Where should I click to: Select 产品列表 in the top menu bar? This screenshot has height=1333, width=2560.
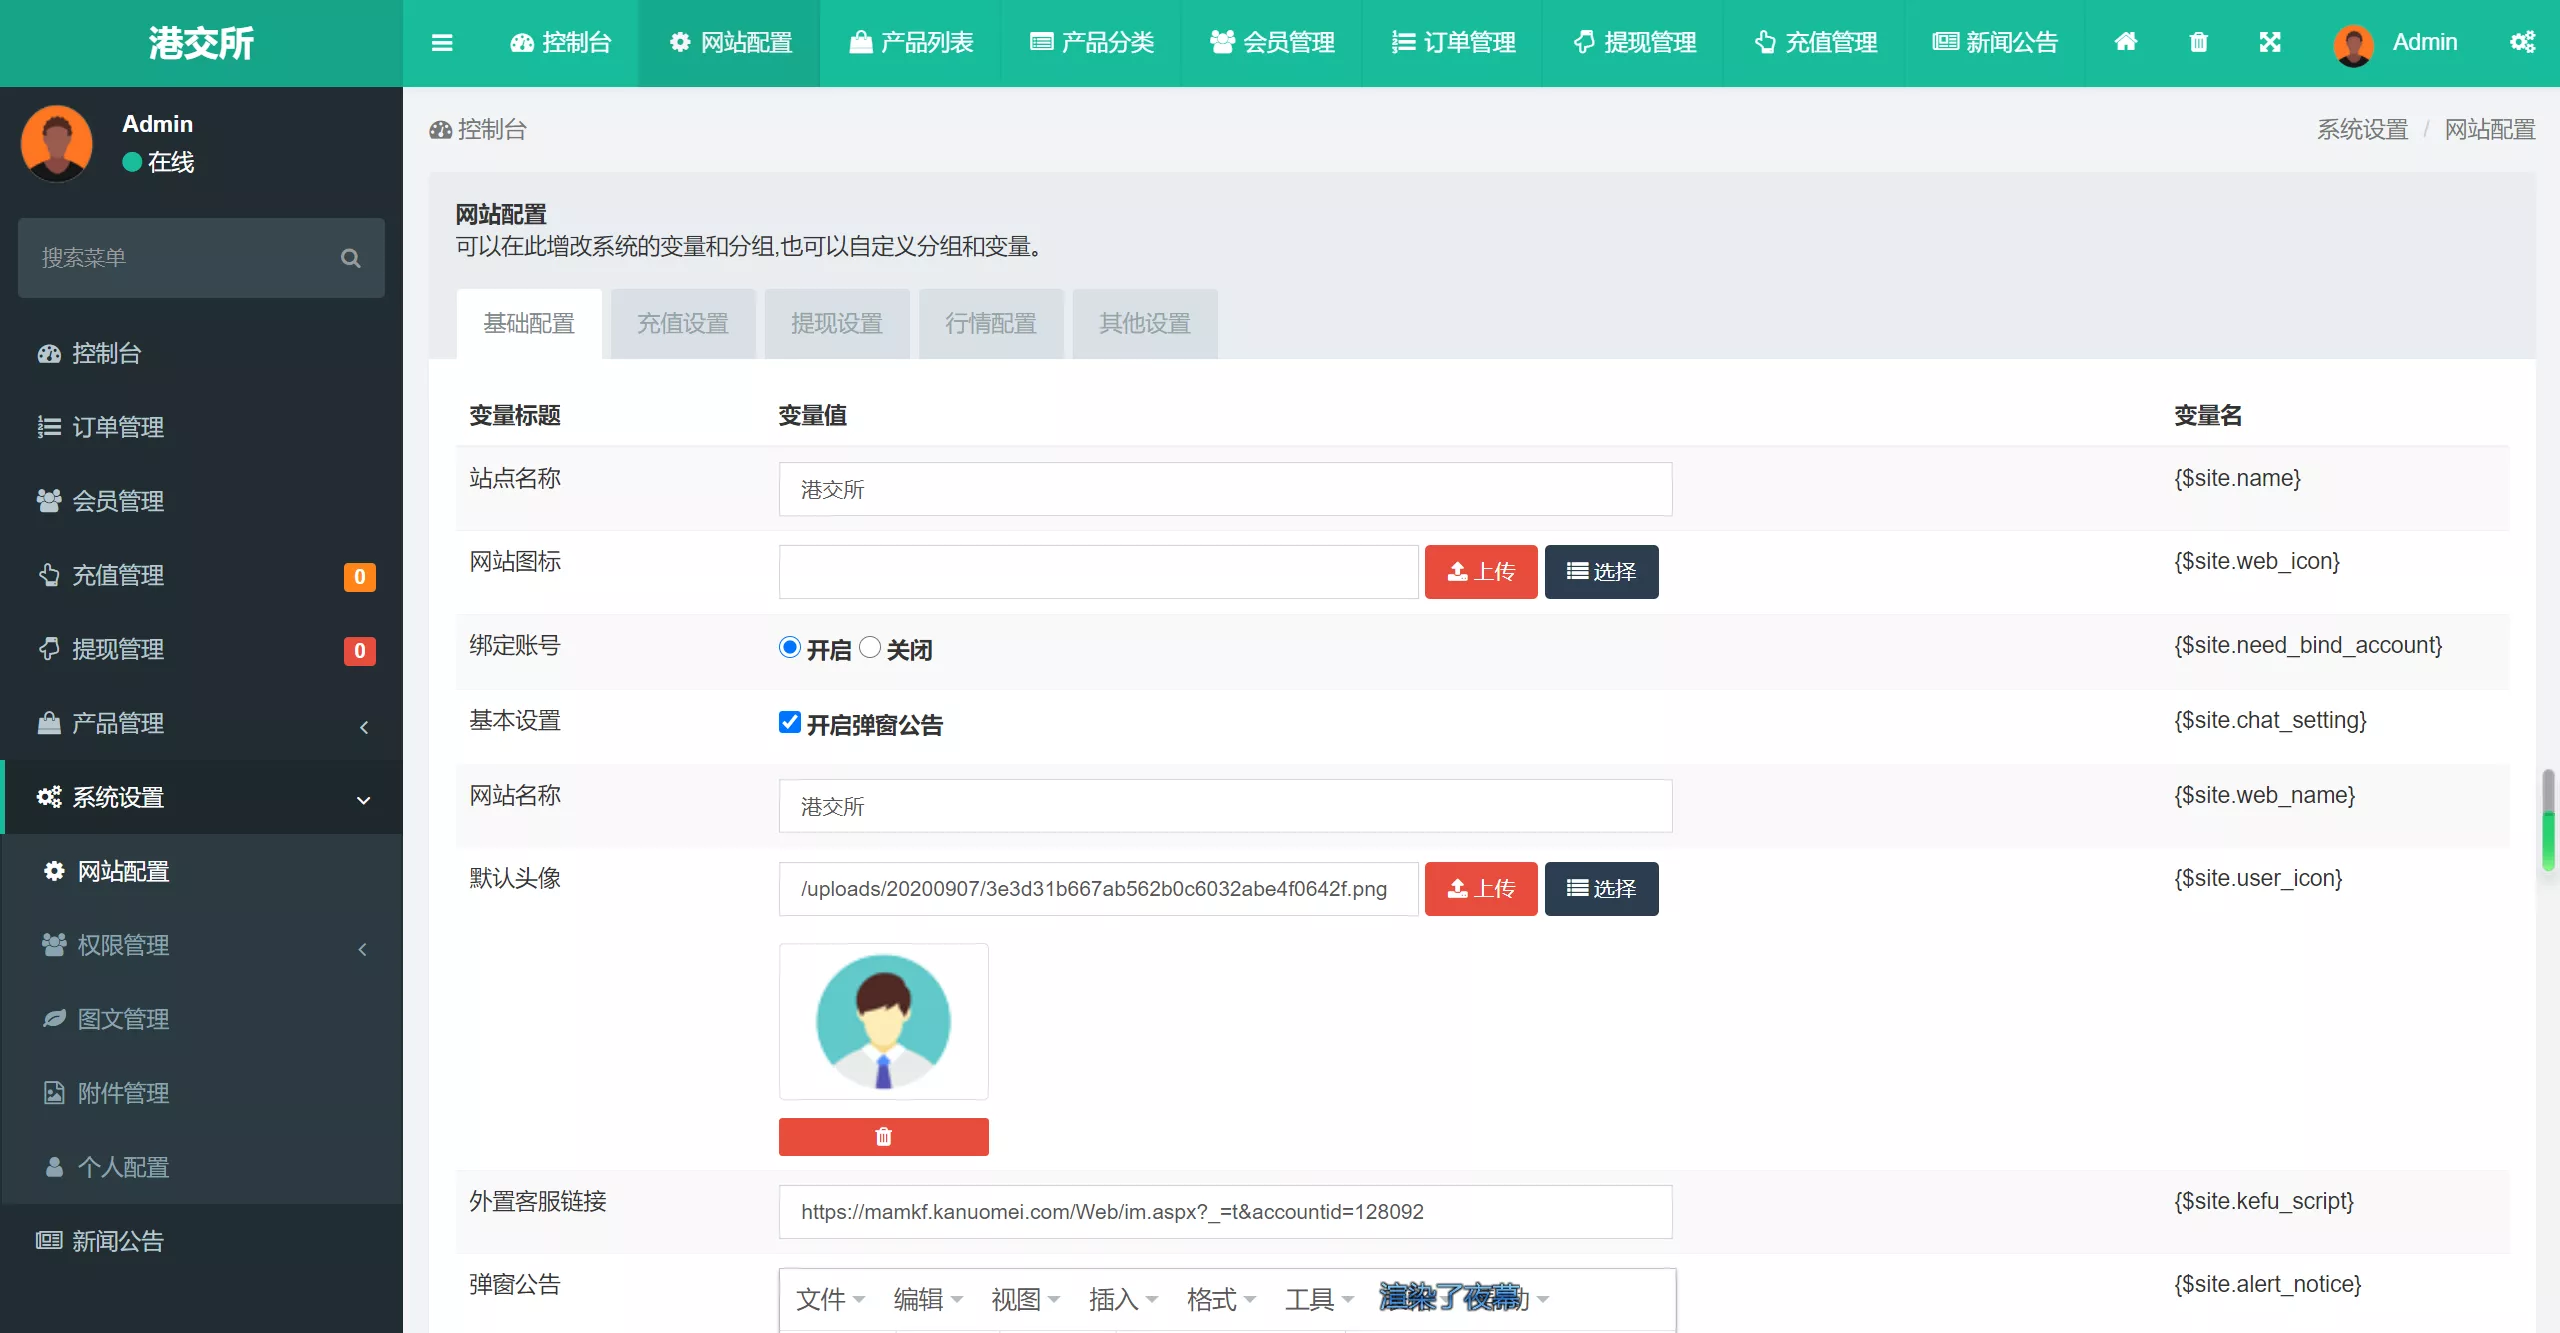coord(909,43)
